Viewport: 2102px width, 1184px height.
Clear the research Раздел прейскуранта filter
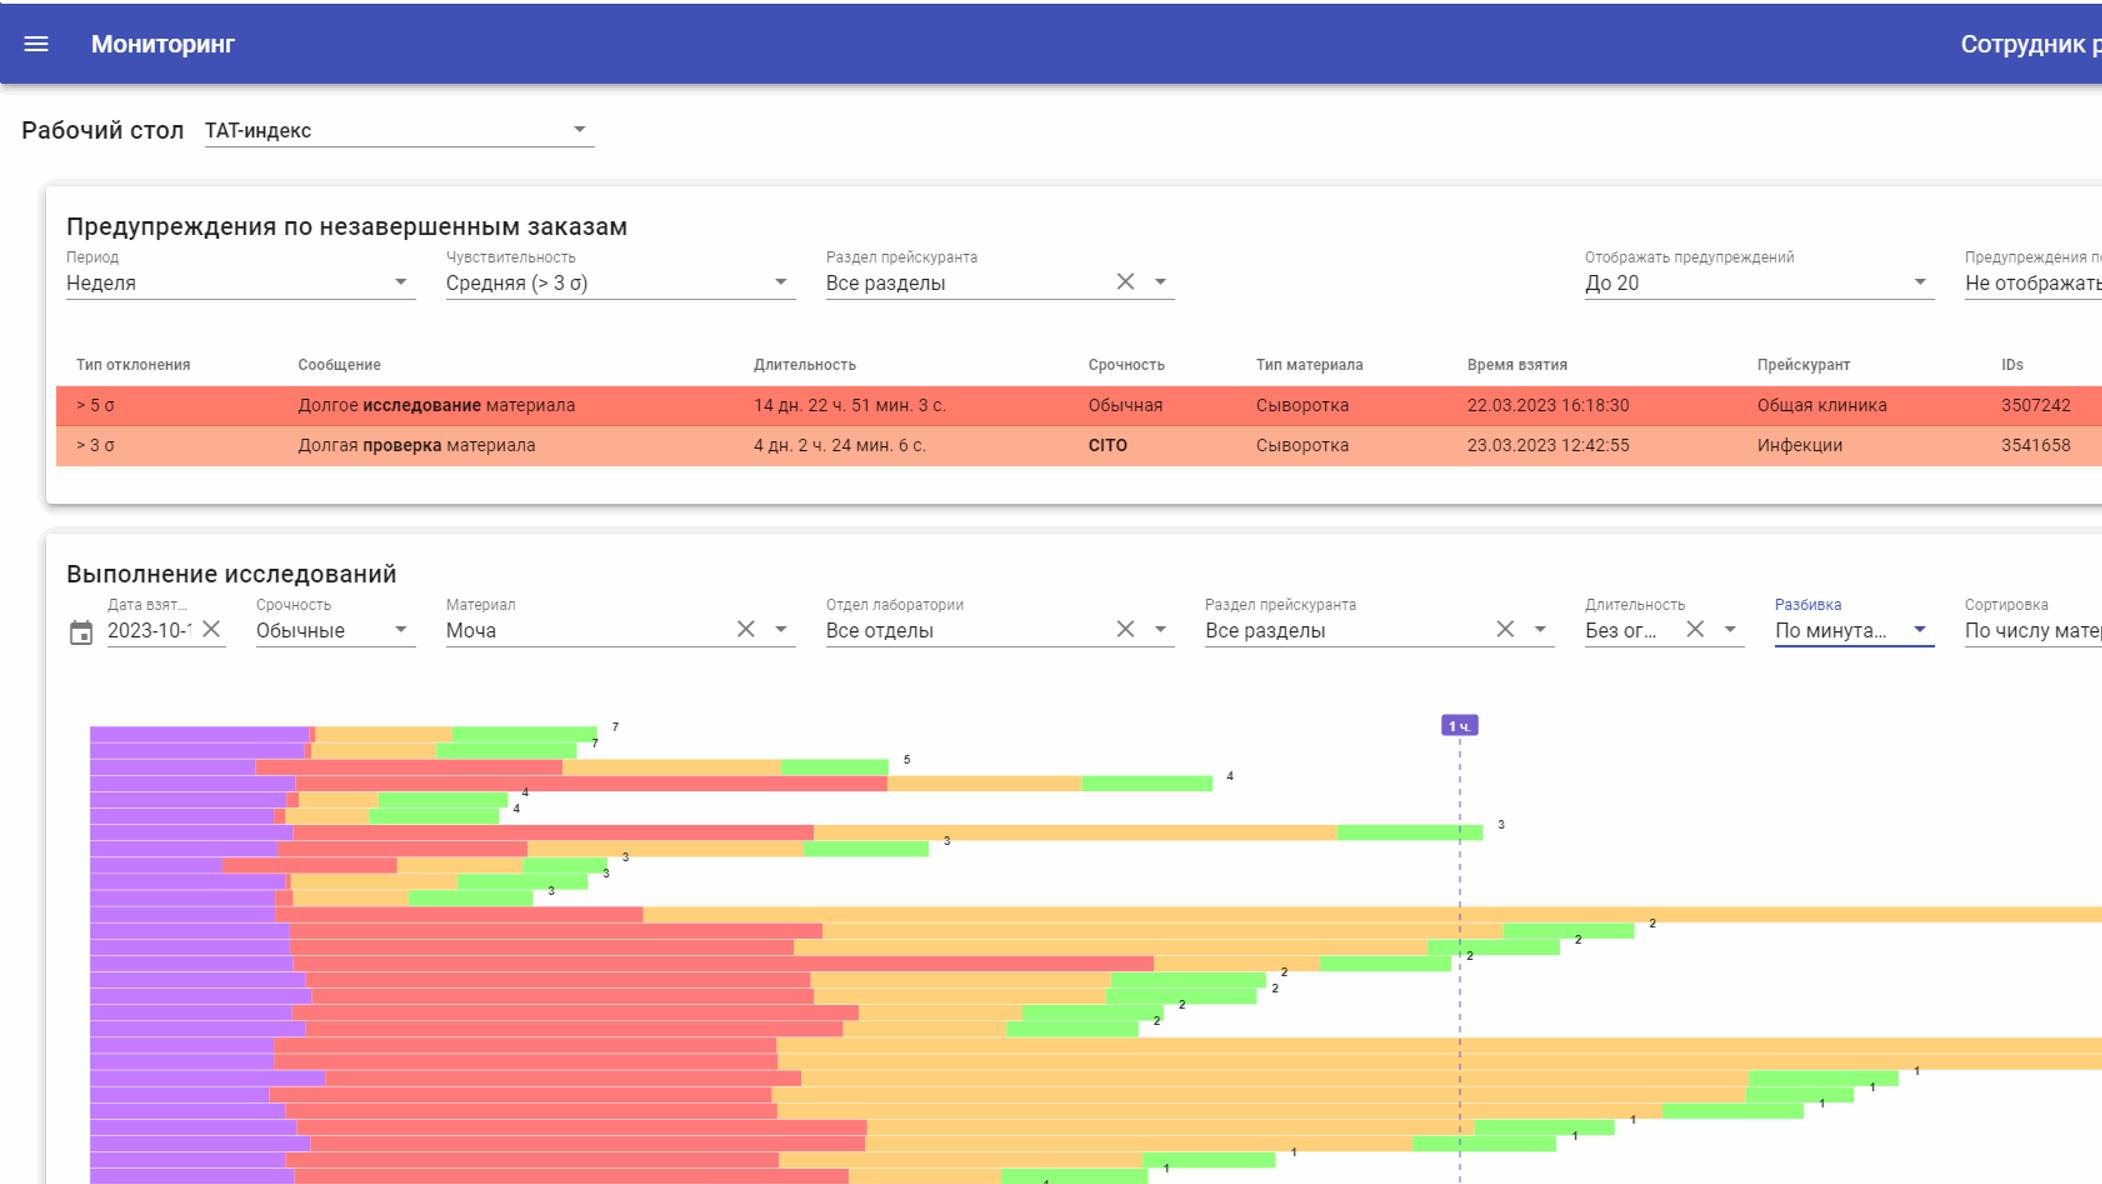tap(1504, 629)
